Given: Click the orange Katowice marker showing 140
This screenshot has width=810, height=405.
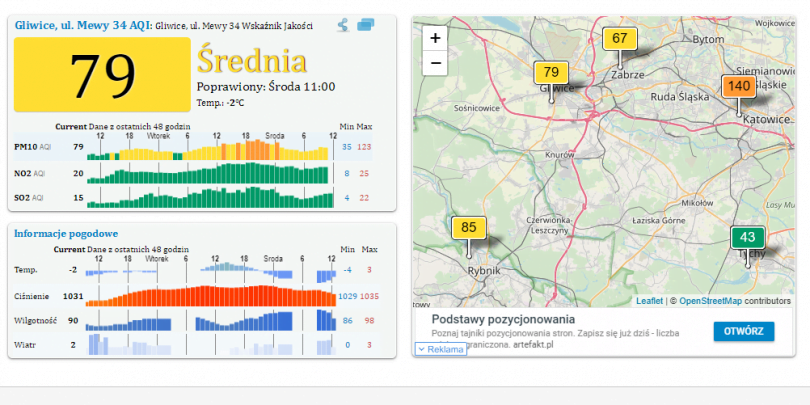Looking at the screenshot, I should point(739,87).
